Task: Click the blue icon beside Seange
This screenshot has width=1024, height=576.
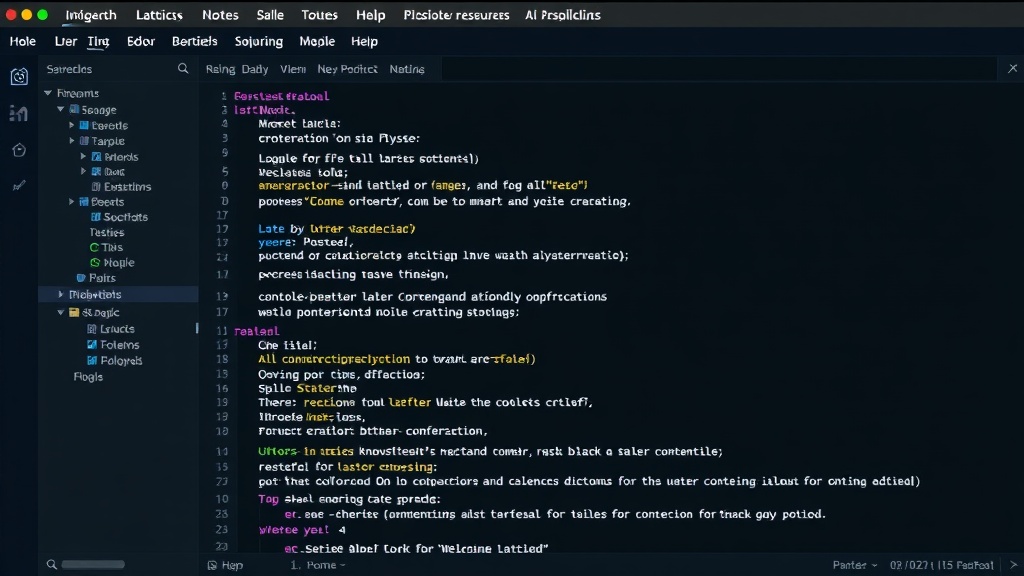Action: coord(74,110)
